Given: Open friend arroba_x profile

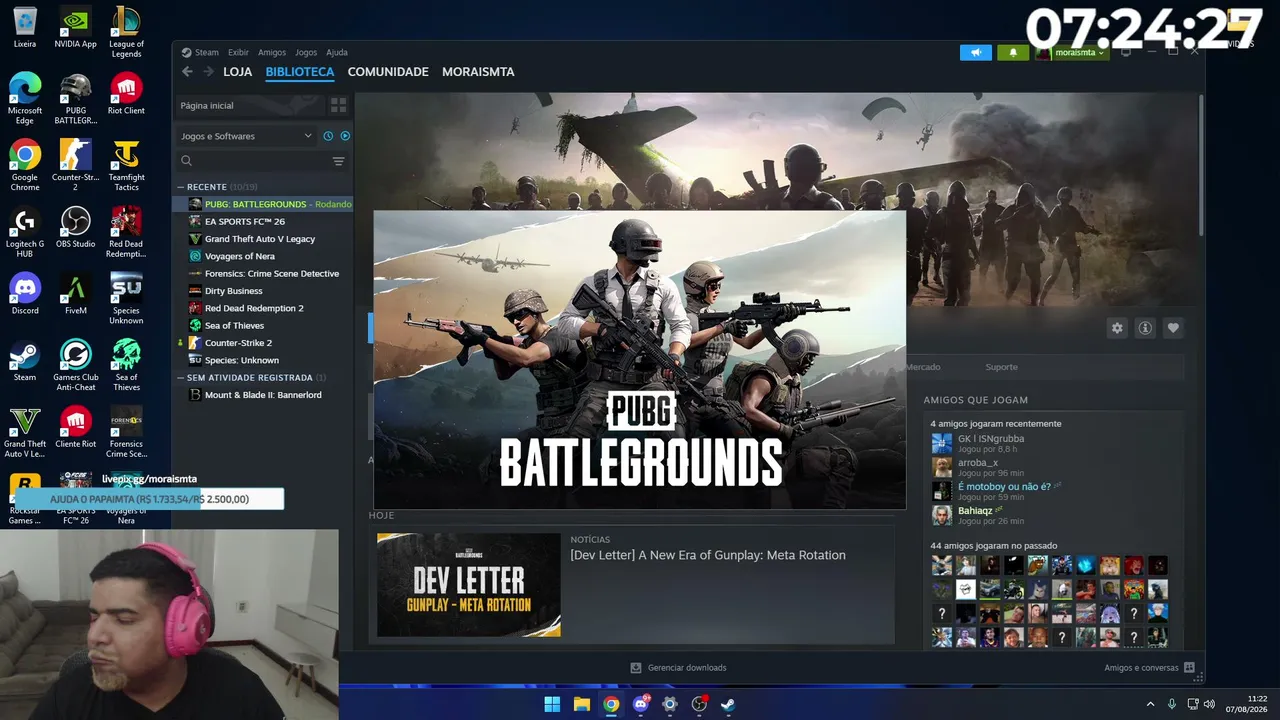Looking at the screenshot, I should point(978,463).
